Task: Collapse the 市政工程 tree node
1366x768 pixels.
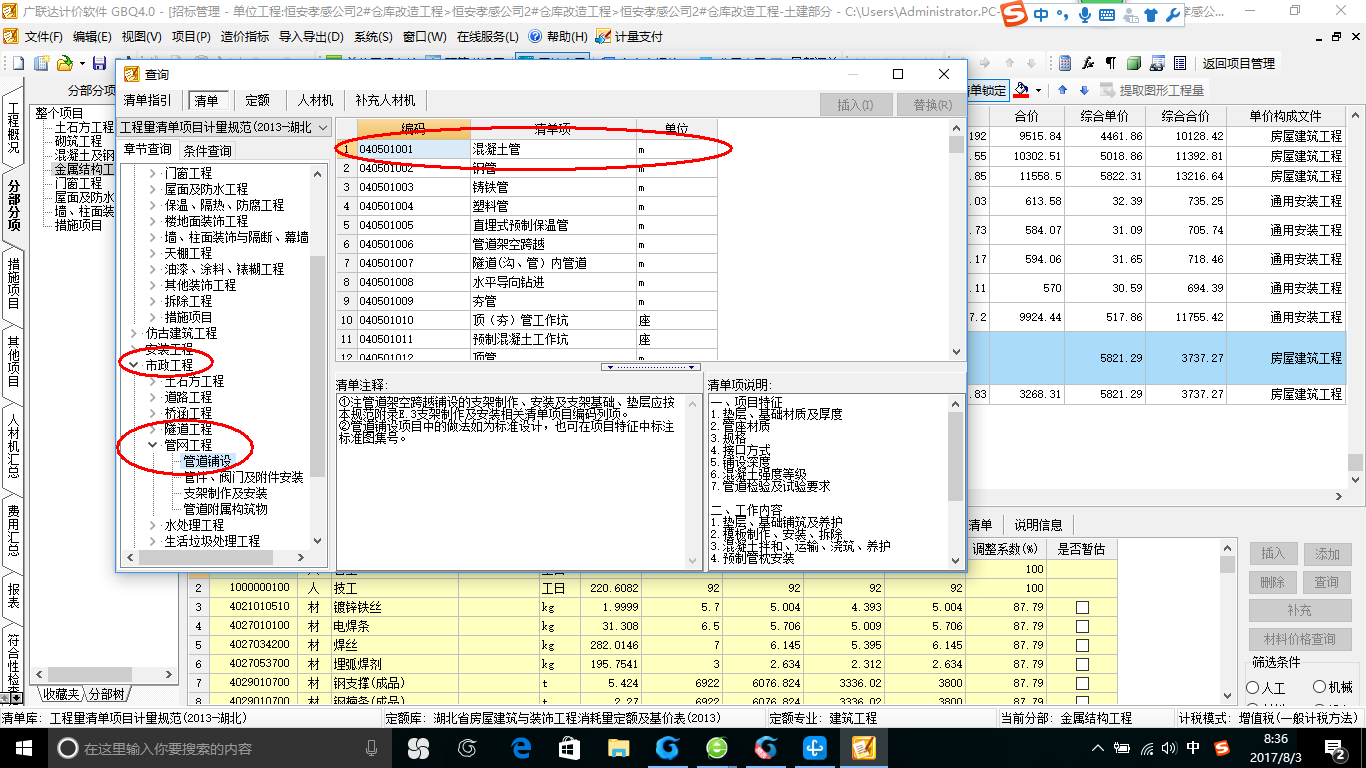Action: (x=135, y=365)
